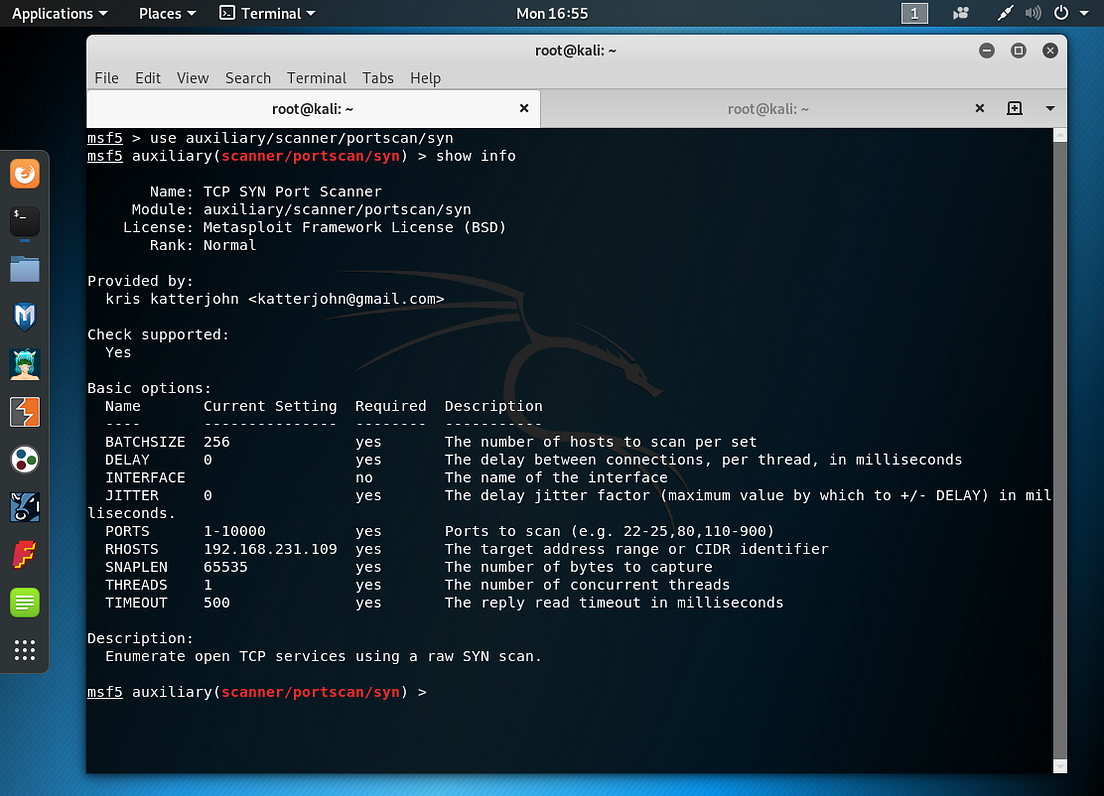Open the file manager from the dock
1104x796 pixels.
pos(24,270)
